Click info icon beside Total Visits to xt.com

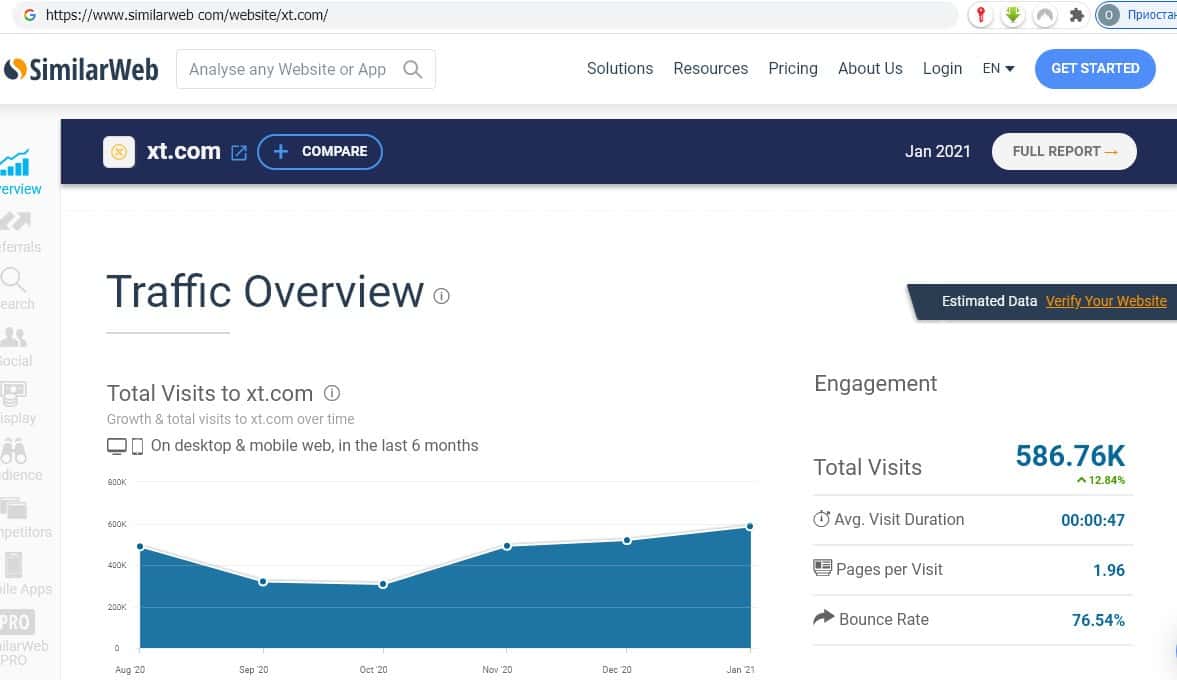(332, 393)
